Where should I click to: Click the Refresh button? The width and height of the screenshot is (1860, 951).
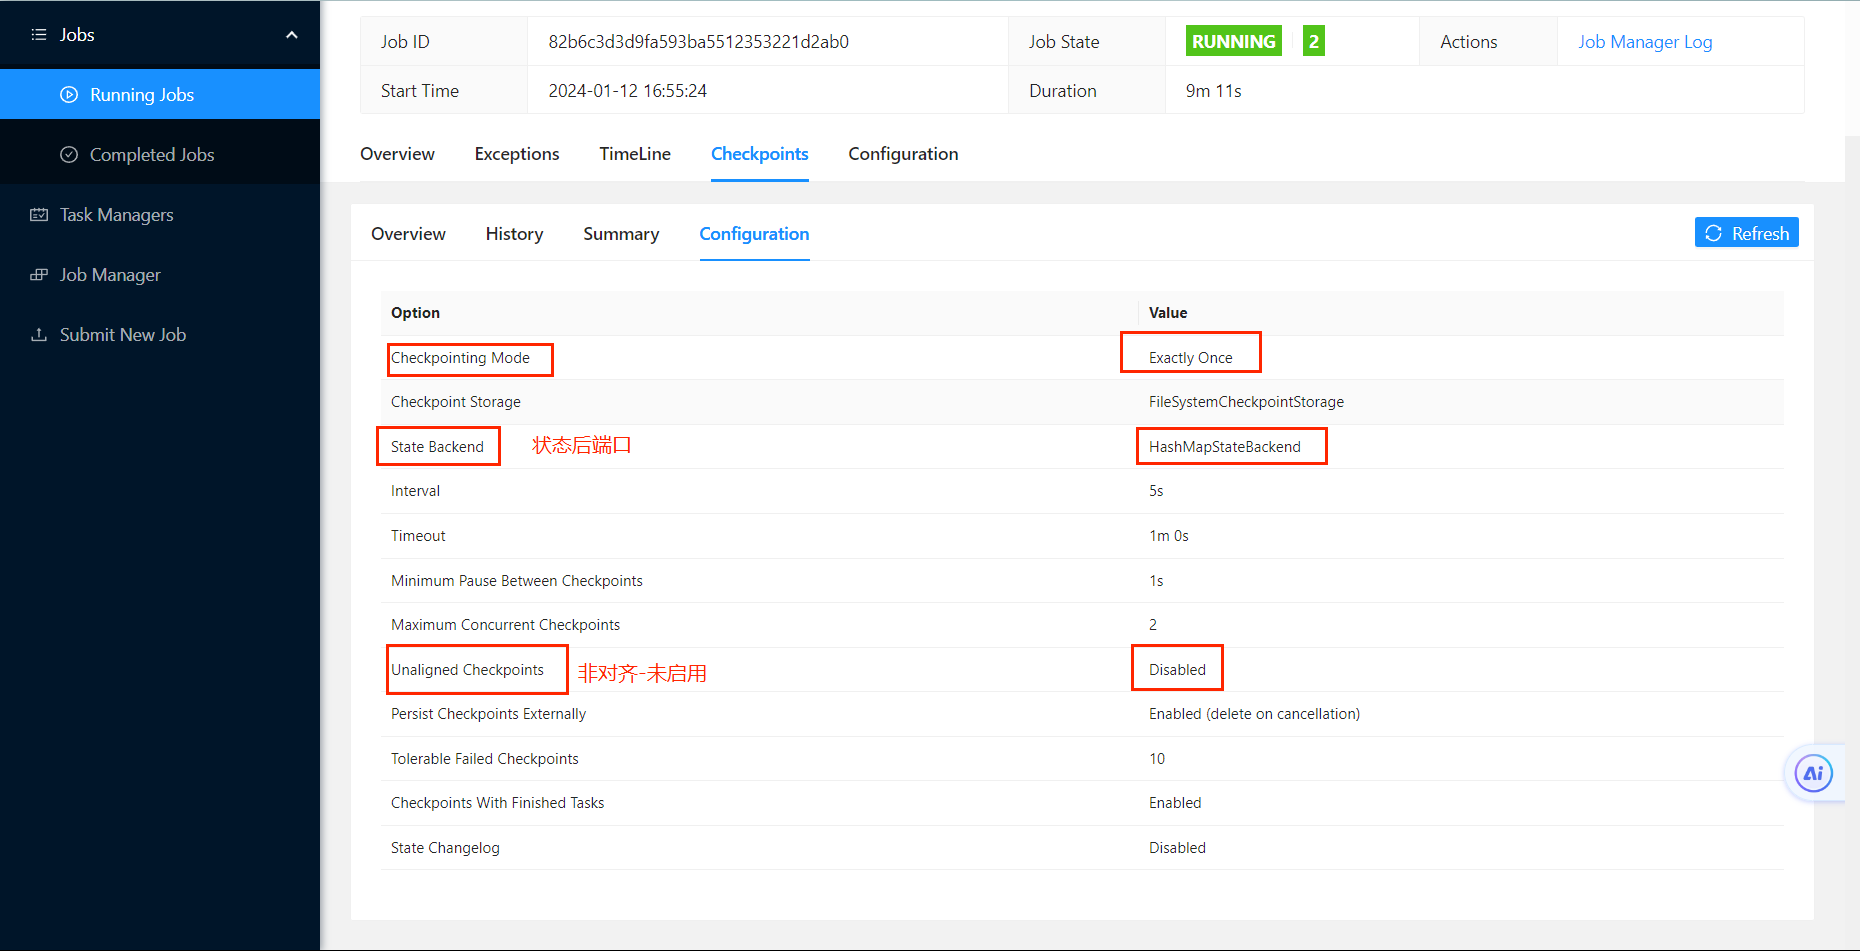pos(1747,233)
